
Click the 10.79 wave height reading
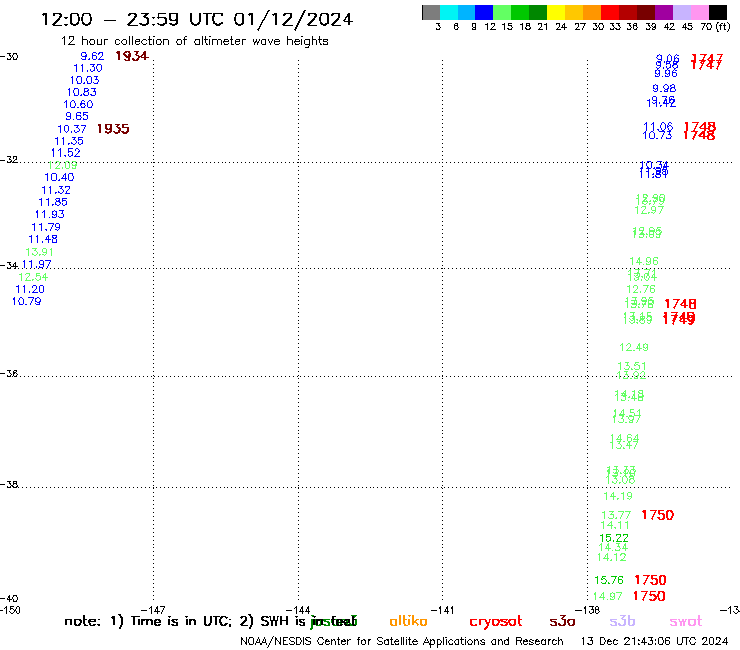[x=26, y=301]
